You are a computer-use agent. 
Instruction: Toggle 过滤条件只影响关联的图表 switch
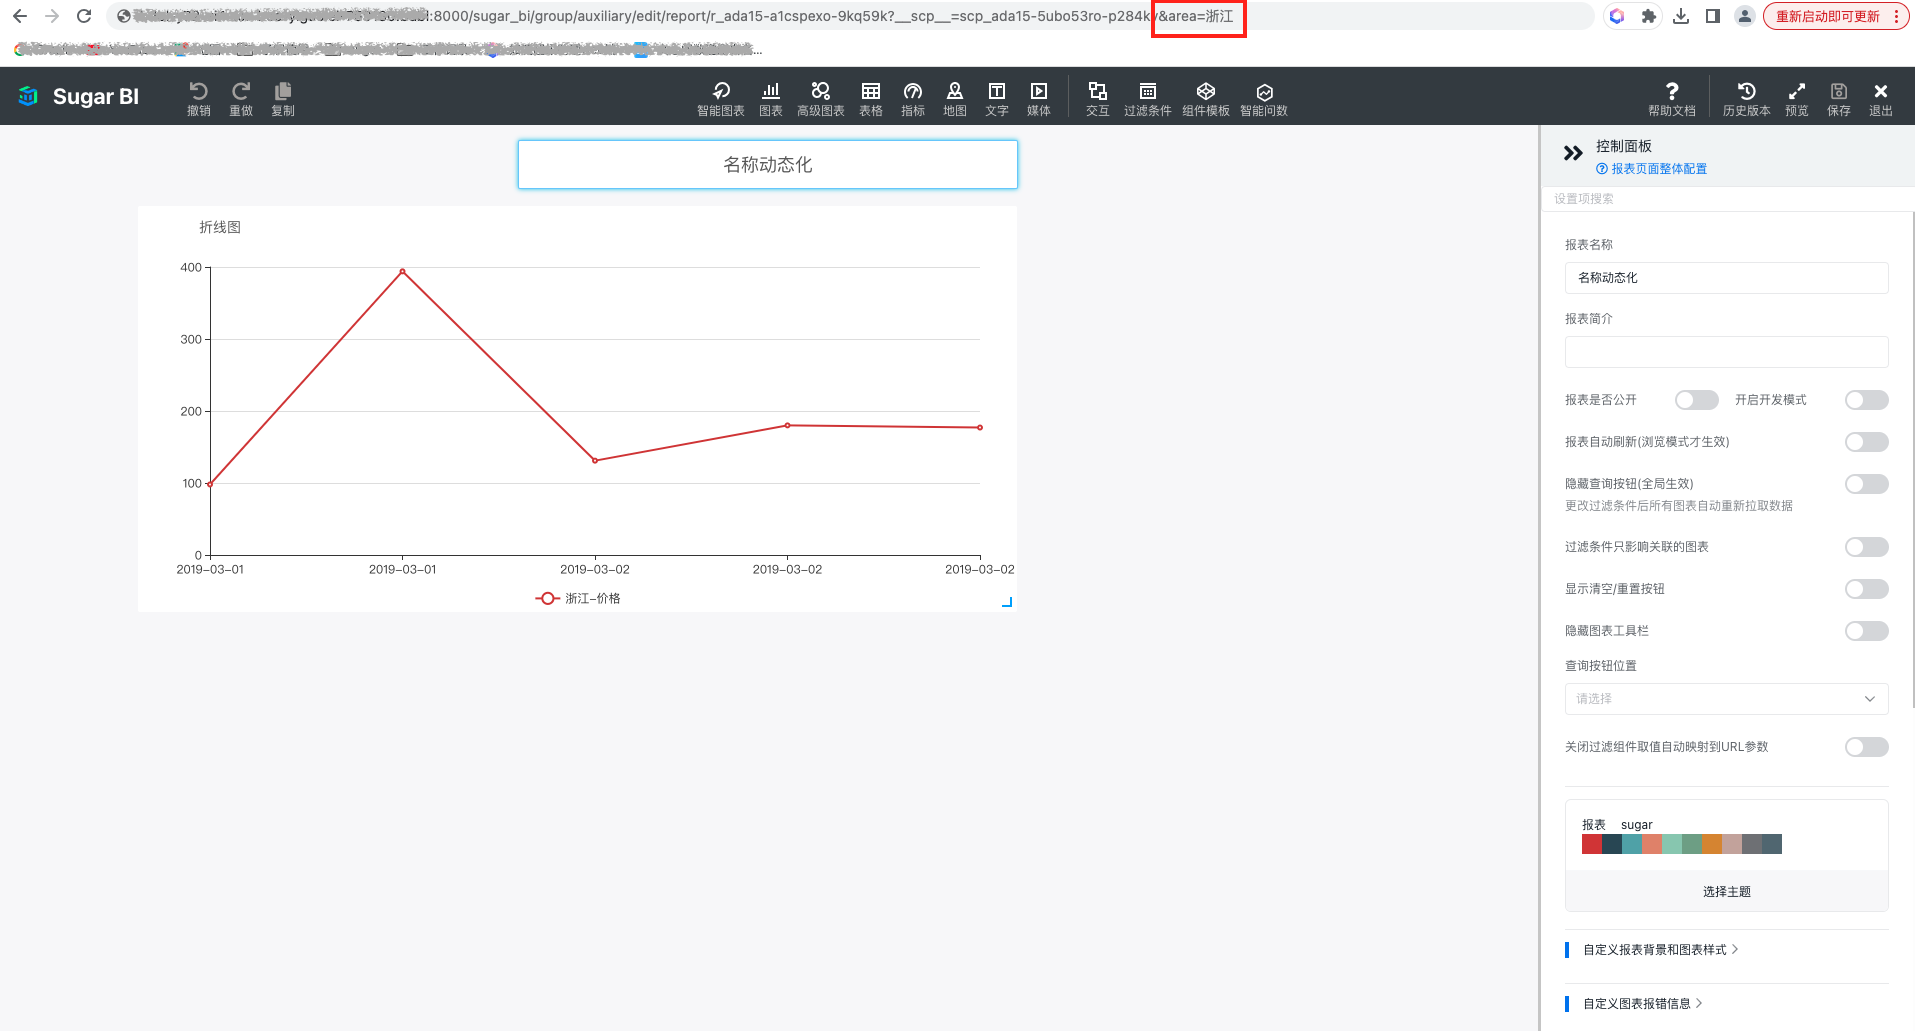1866,547
